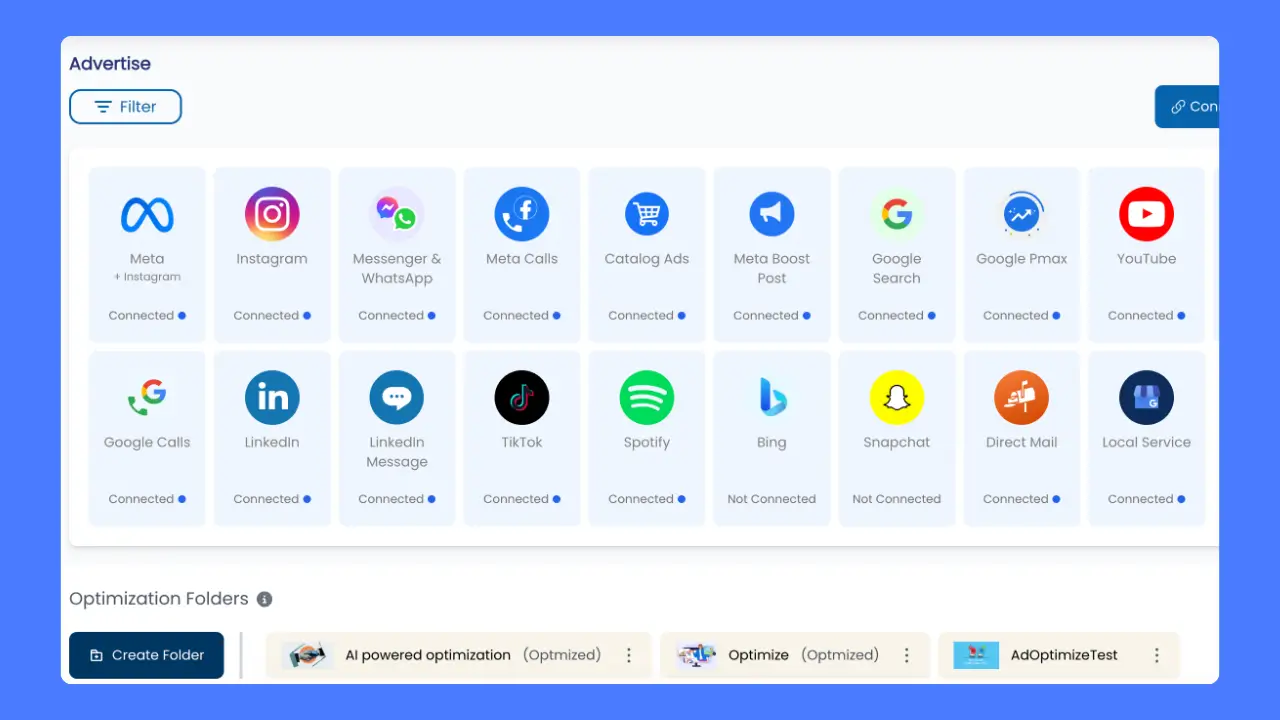Open the Optimize folder thumbnail
Viewport: 1280px width, 720px height.
point(696,655)
